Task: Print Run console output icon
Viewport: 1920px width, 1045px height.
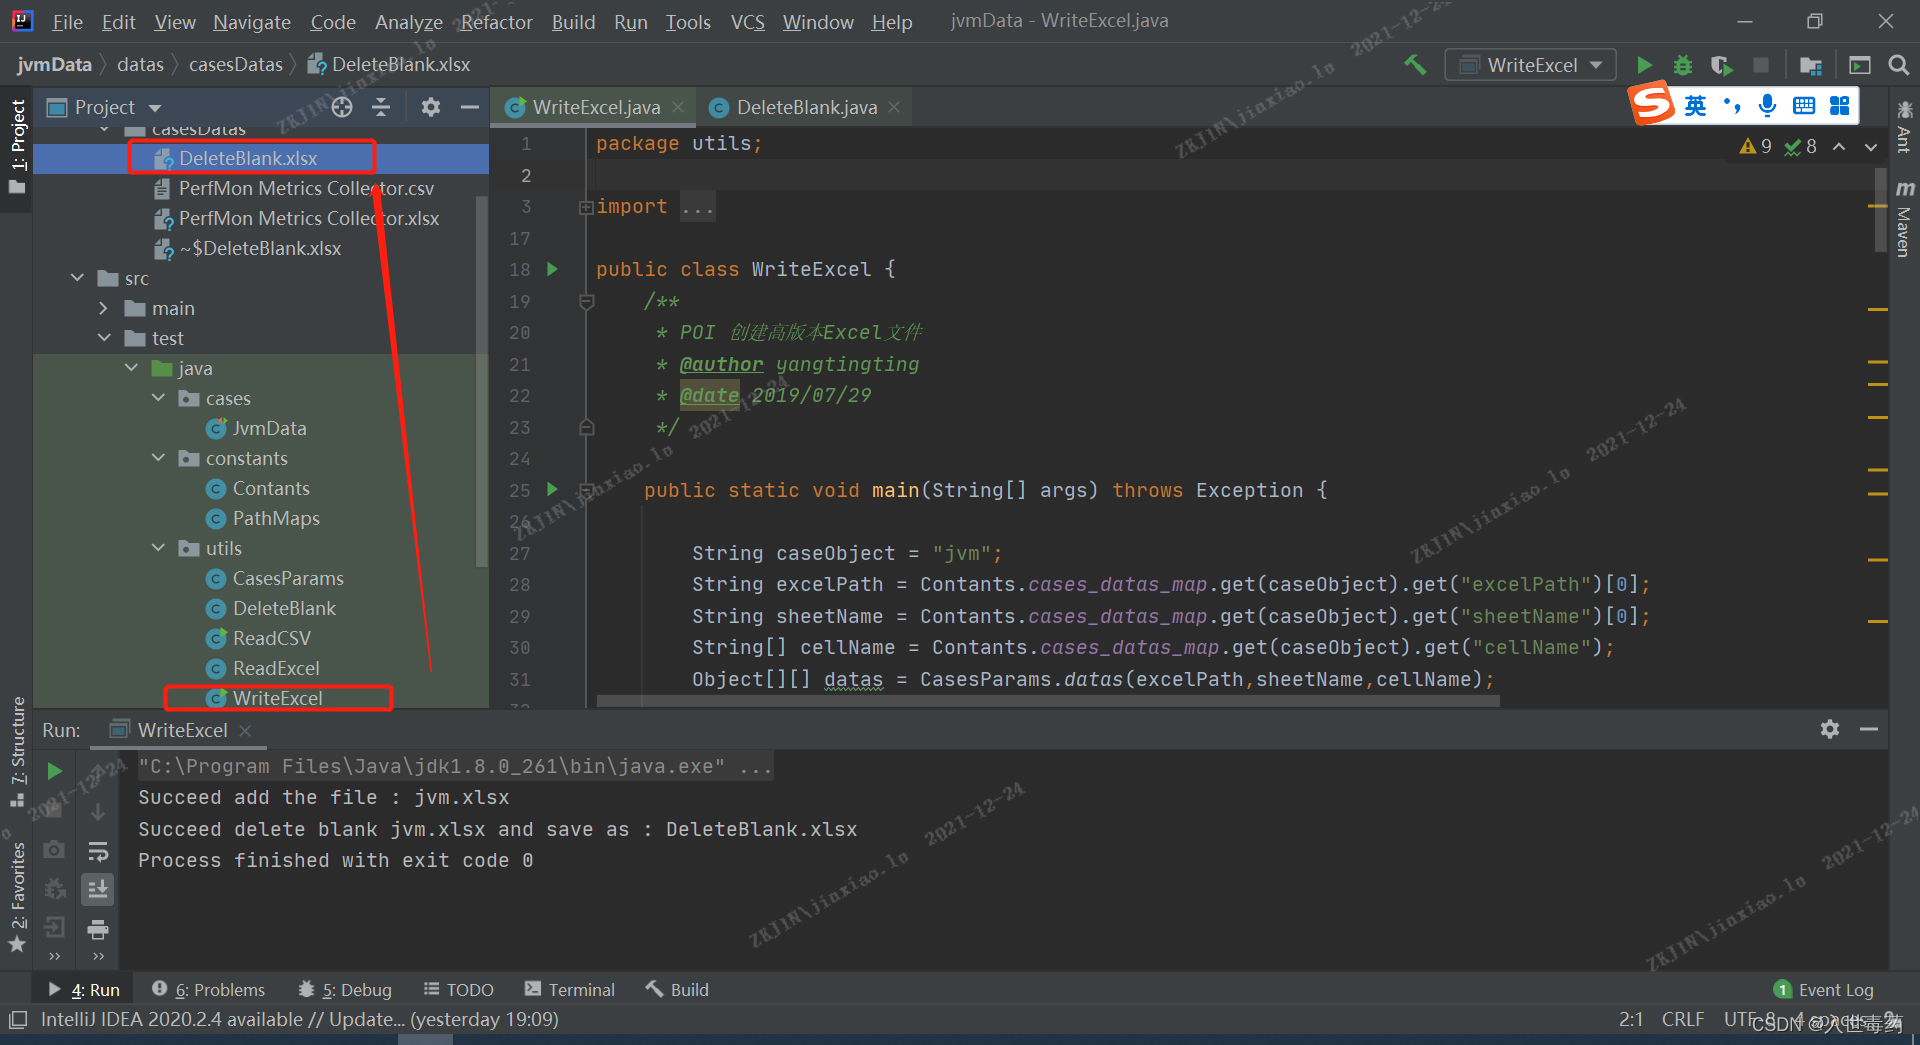Action: pyautogui.click(x=98, y=930)
